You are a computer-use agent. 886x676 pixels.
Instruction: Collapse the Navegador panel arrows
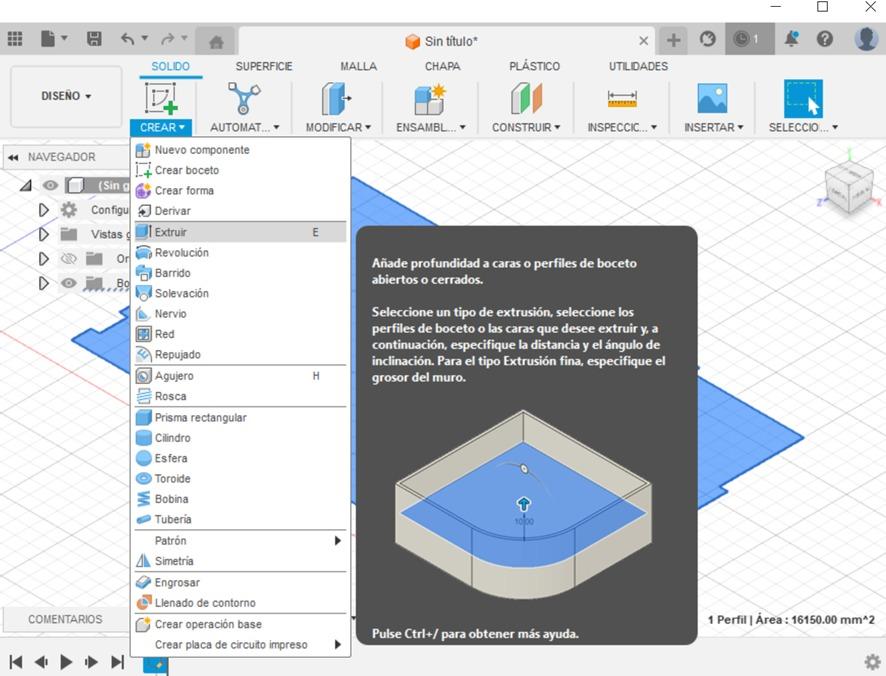coord(13,157)
